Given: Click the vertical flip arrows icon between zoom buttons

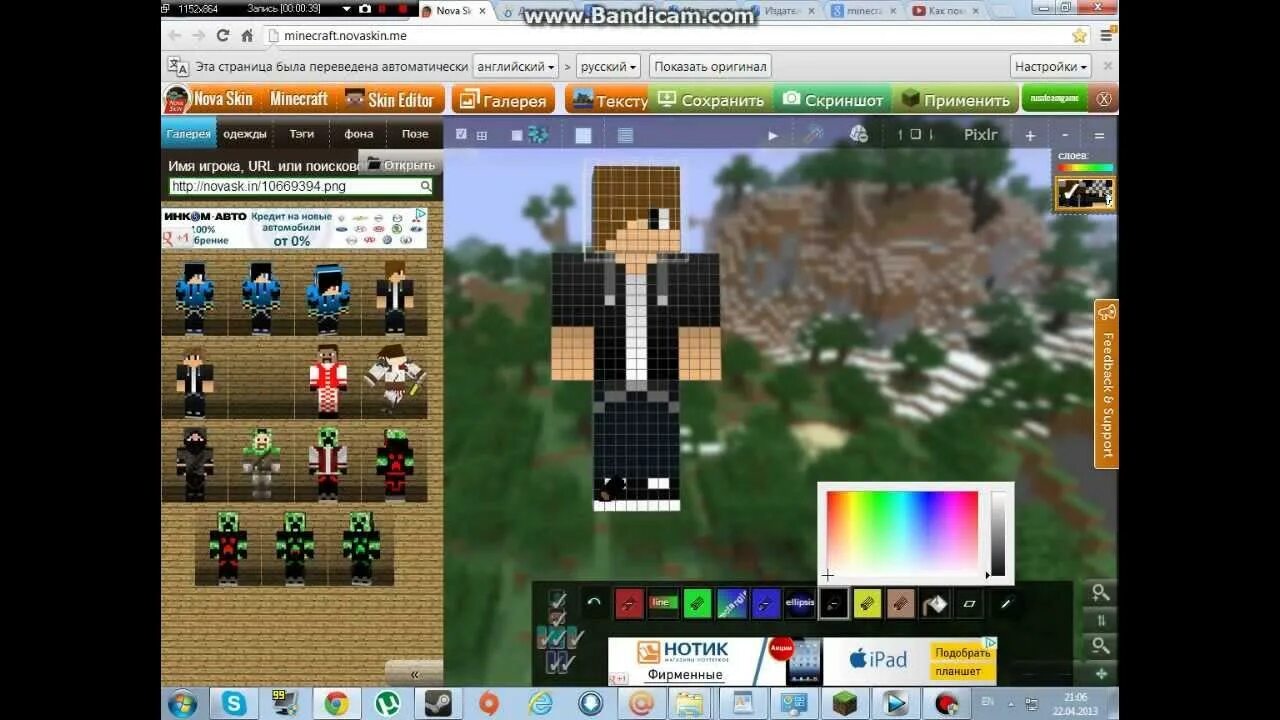Looking at the screenshot, I should point(1100,620).
